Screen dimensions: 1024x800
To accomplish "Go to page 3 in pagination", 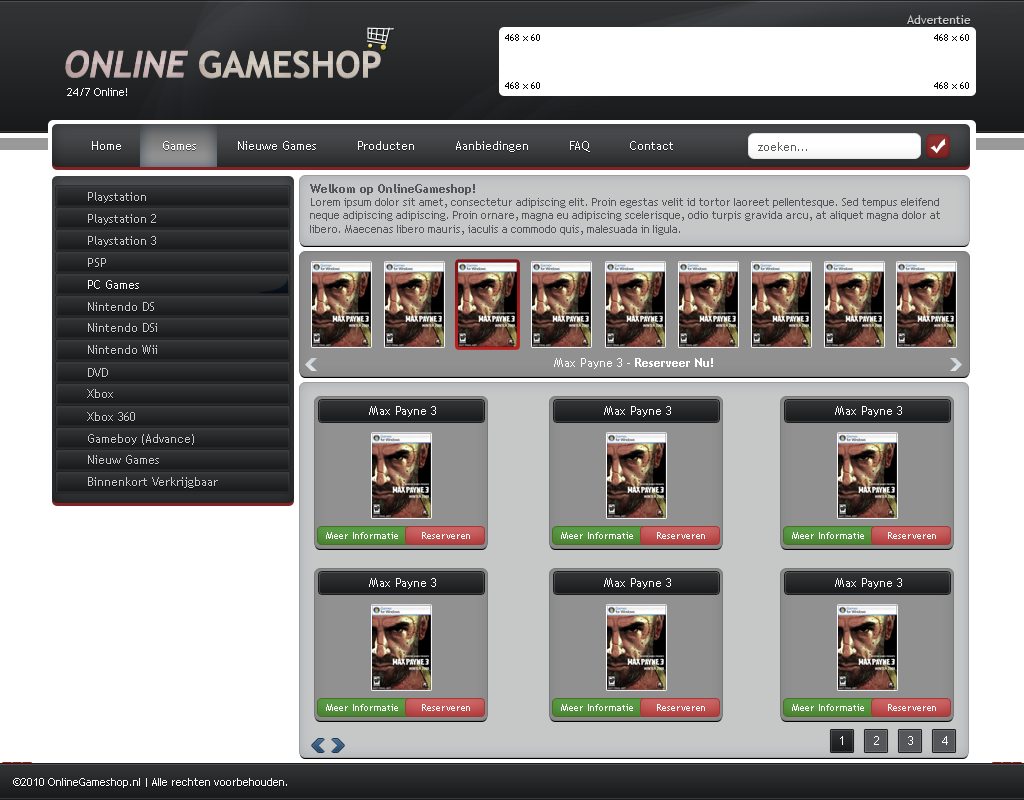I will [x=910, y=741].
